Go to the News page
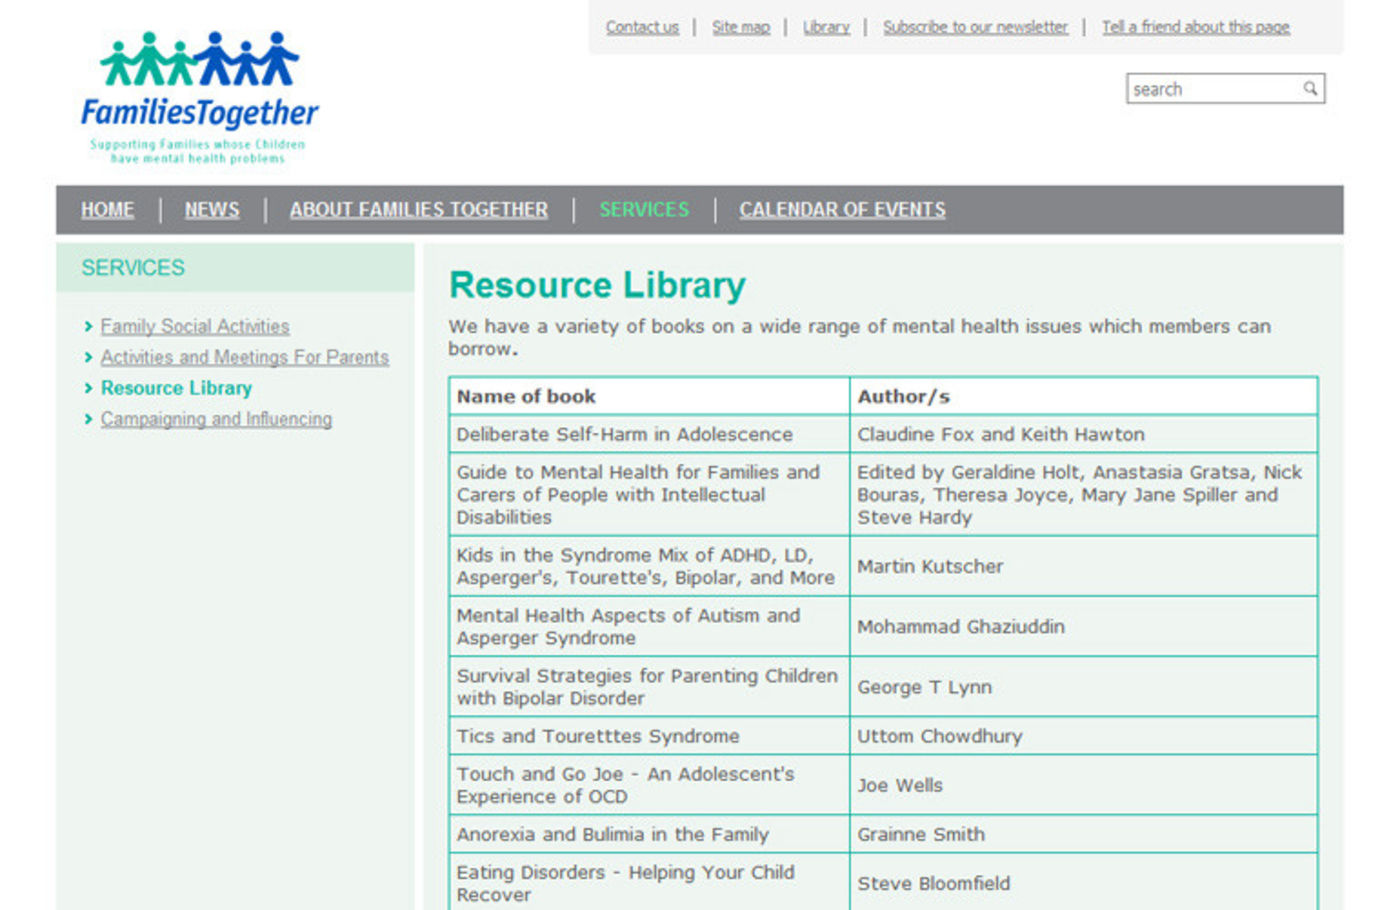This screenshot has width=1400, height=910. [212, 210]
